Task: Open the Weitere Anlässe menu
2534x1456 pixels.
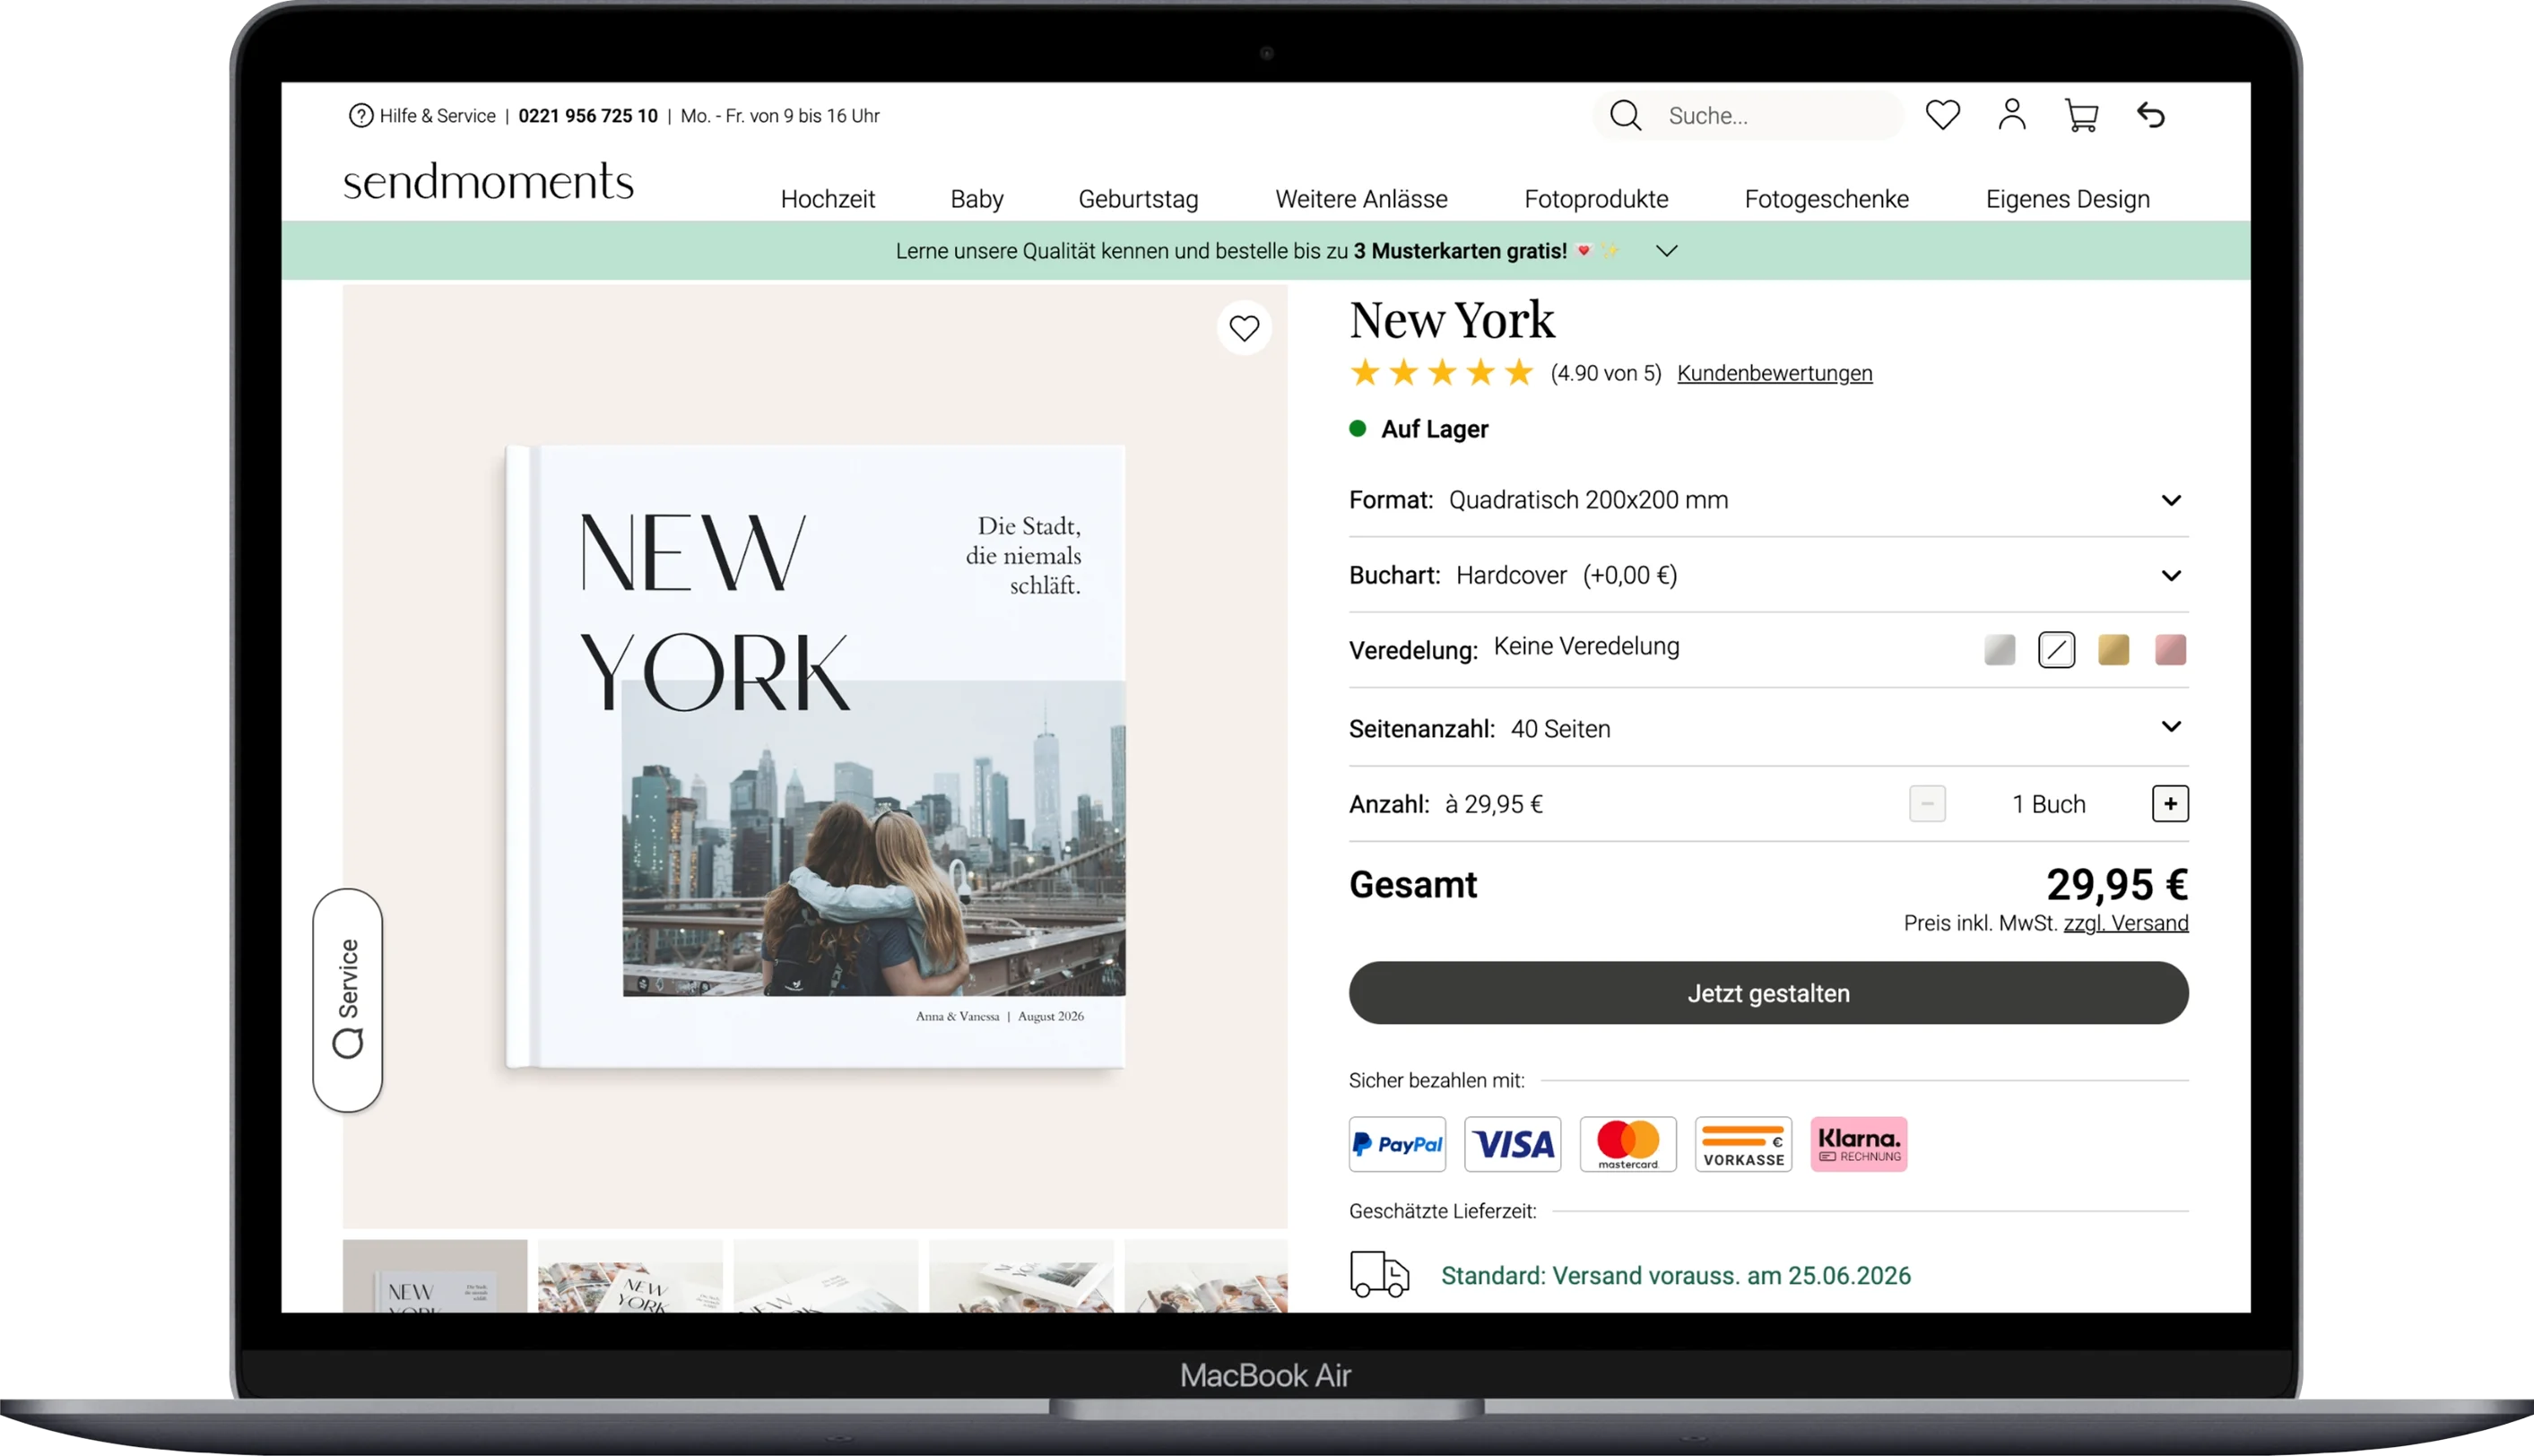Action: (1361, 199)
